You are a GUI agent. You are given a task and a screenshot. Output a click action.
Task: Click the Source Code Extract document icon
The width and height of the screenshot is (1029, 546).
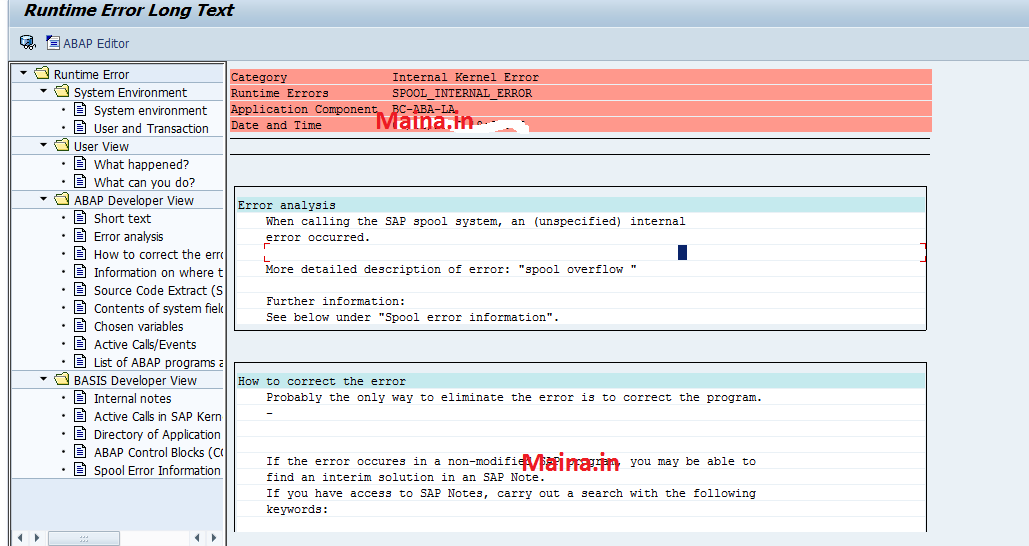[x=80, y=289]
